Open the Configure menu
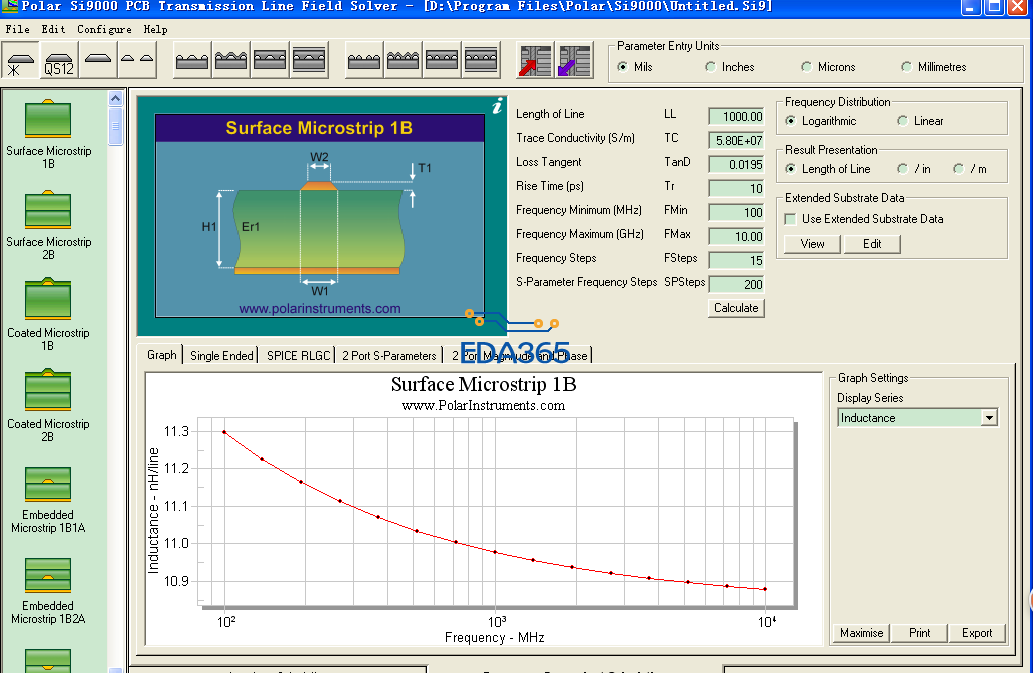Viewport: 1033px width, 673px height. pyautogui.click(x=104, y=29)
